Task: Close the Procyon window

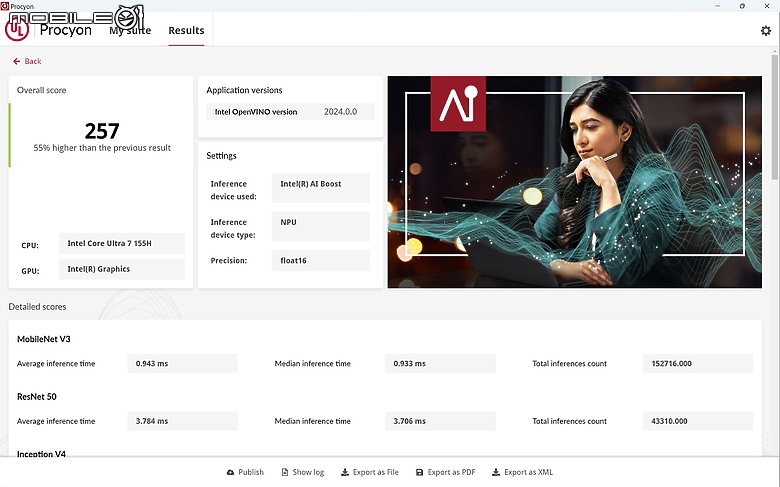Action: [767, 6]
